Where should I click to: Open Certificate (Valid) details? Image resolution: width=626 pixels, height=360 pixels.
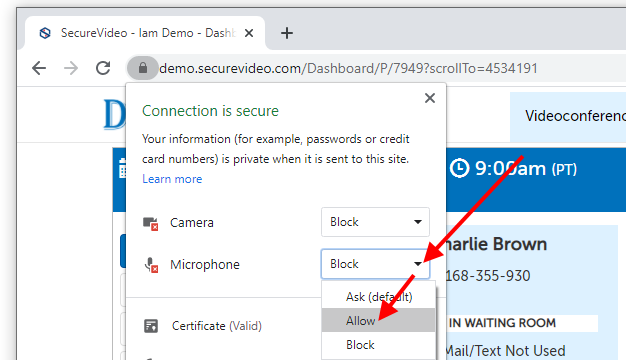coord(216,326)
